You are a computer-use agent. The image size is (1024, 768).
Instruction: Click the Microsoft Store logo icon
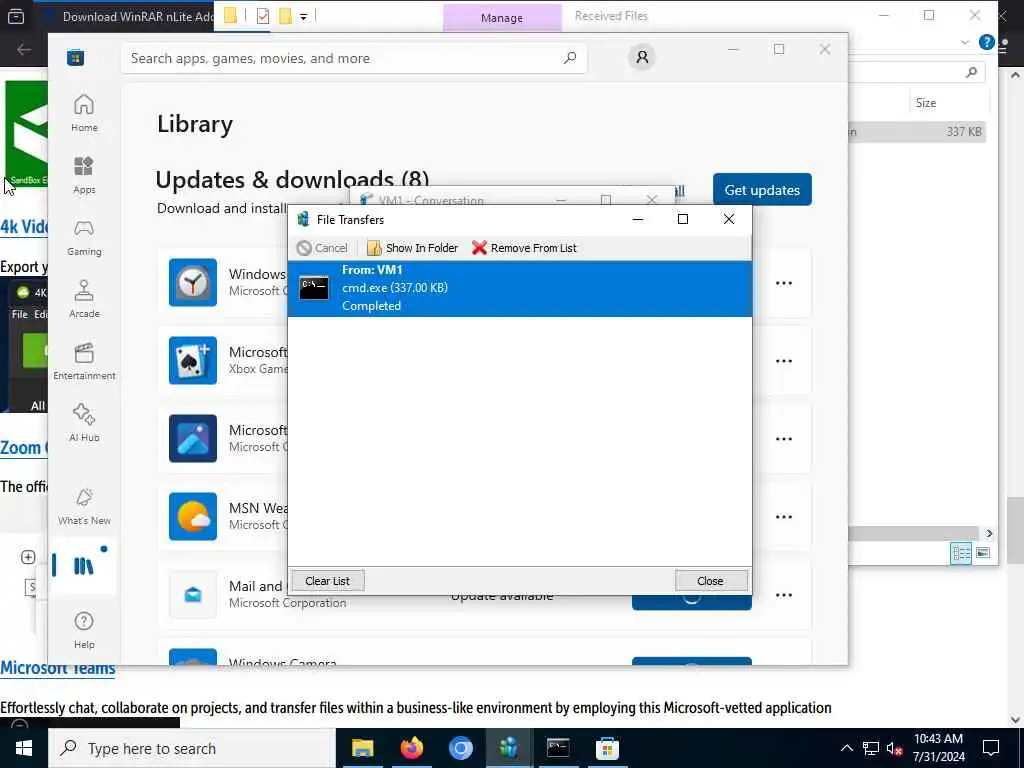click(x=75, y=57)
